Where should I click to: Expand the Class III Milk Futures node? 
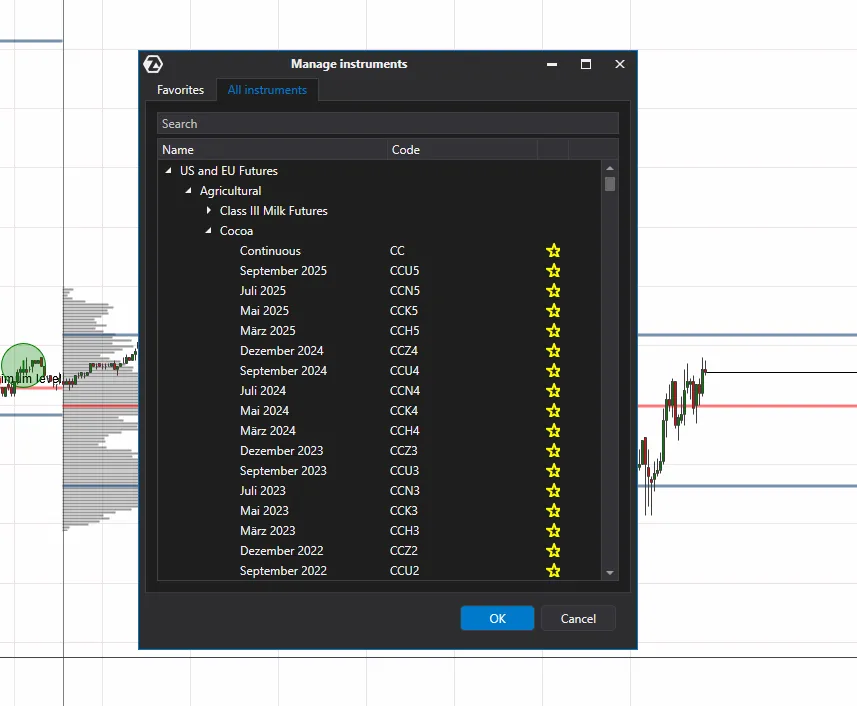point(209,211)
